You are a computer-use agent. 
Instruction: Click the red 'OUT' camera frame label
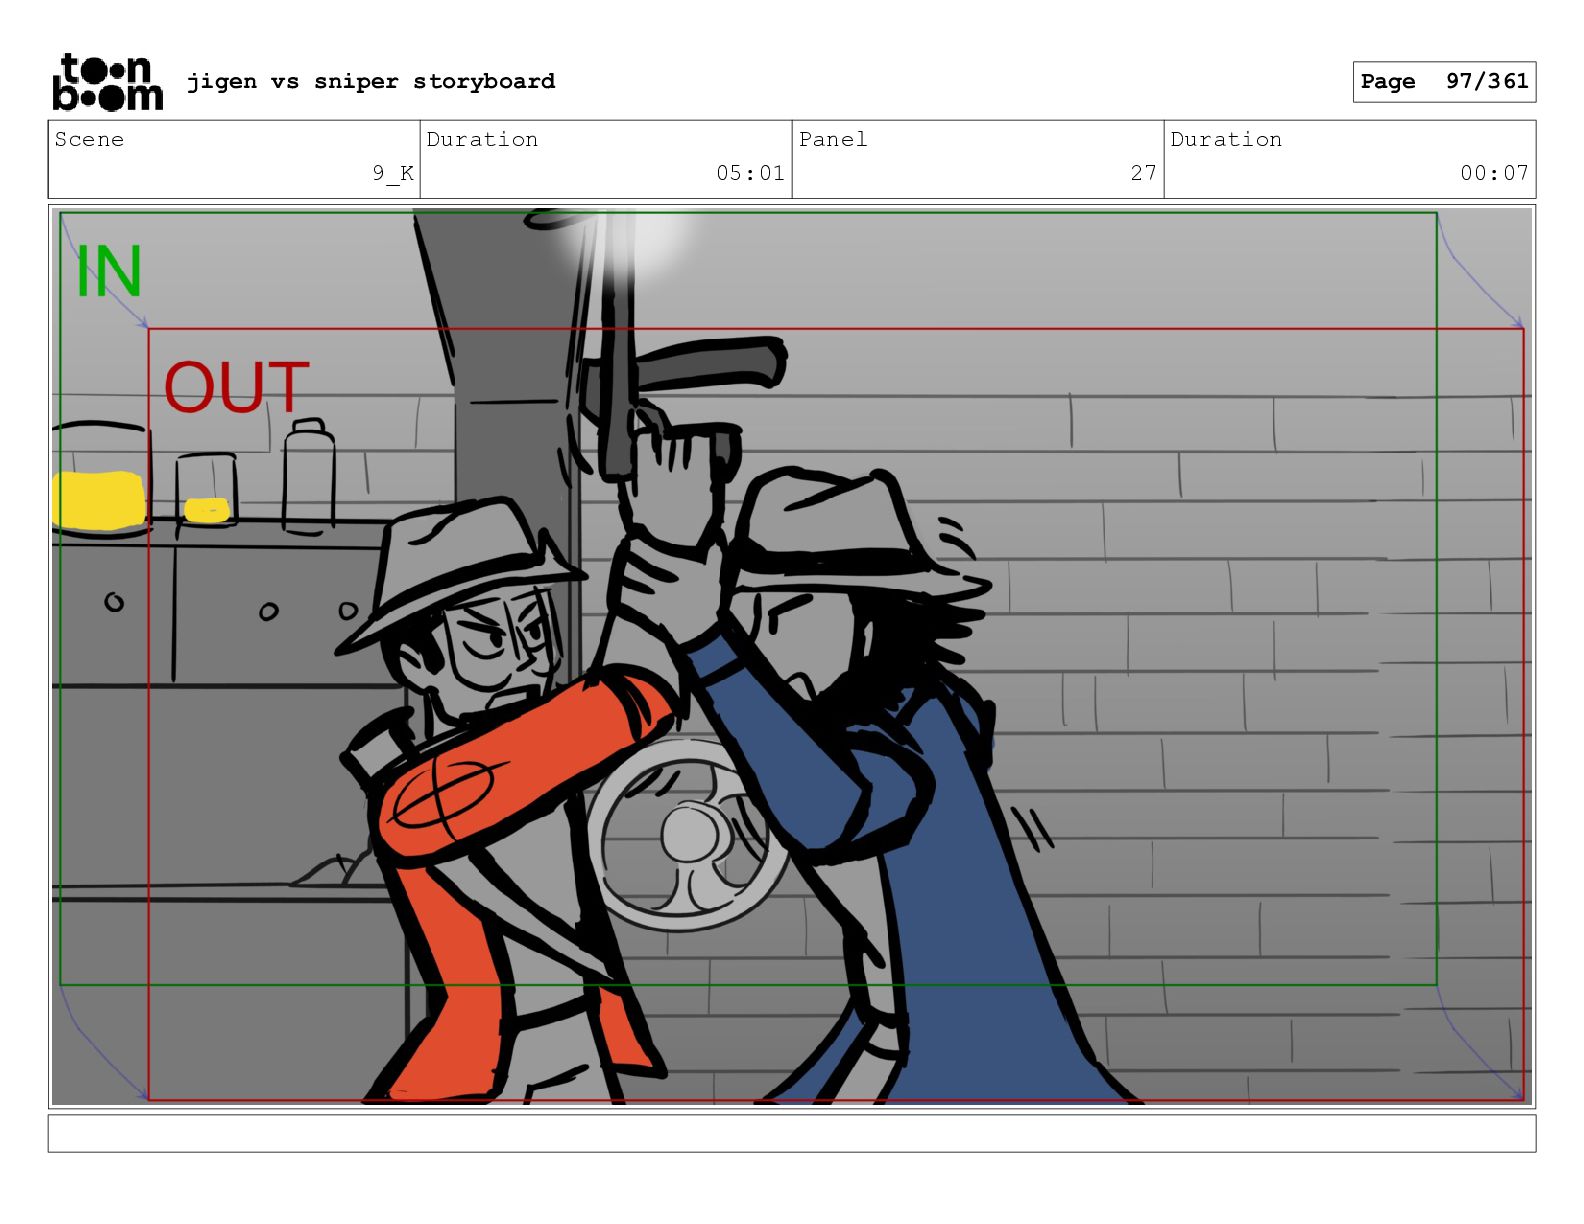point(236,387)
